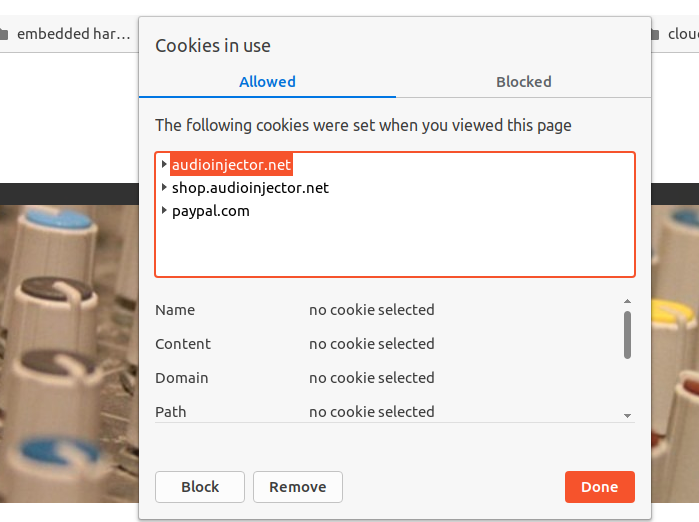Viewport: 699px width, 522px height.
Task: Open the embedded har… bookmark folder
Action: coord(65,34)
